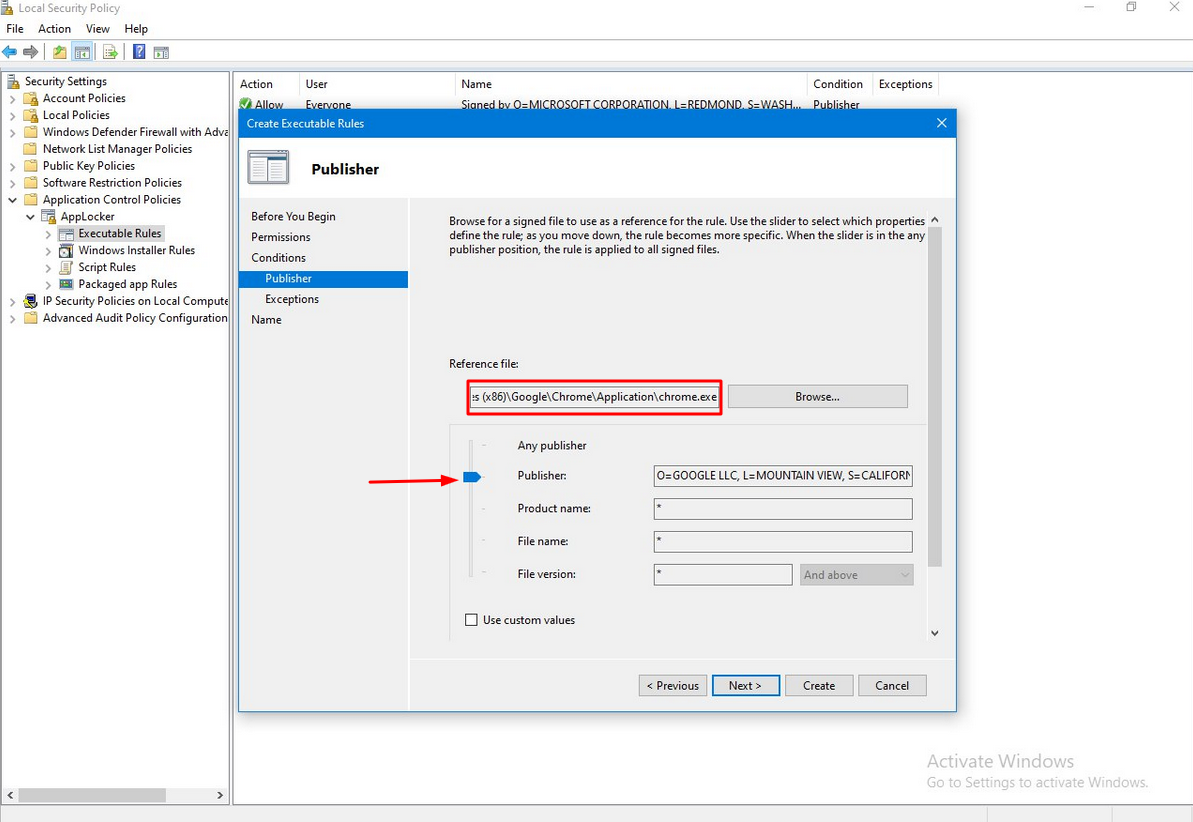Click the Windows Installer Rules icon
The image size is (1193, 822).
coord(67,250)
